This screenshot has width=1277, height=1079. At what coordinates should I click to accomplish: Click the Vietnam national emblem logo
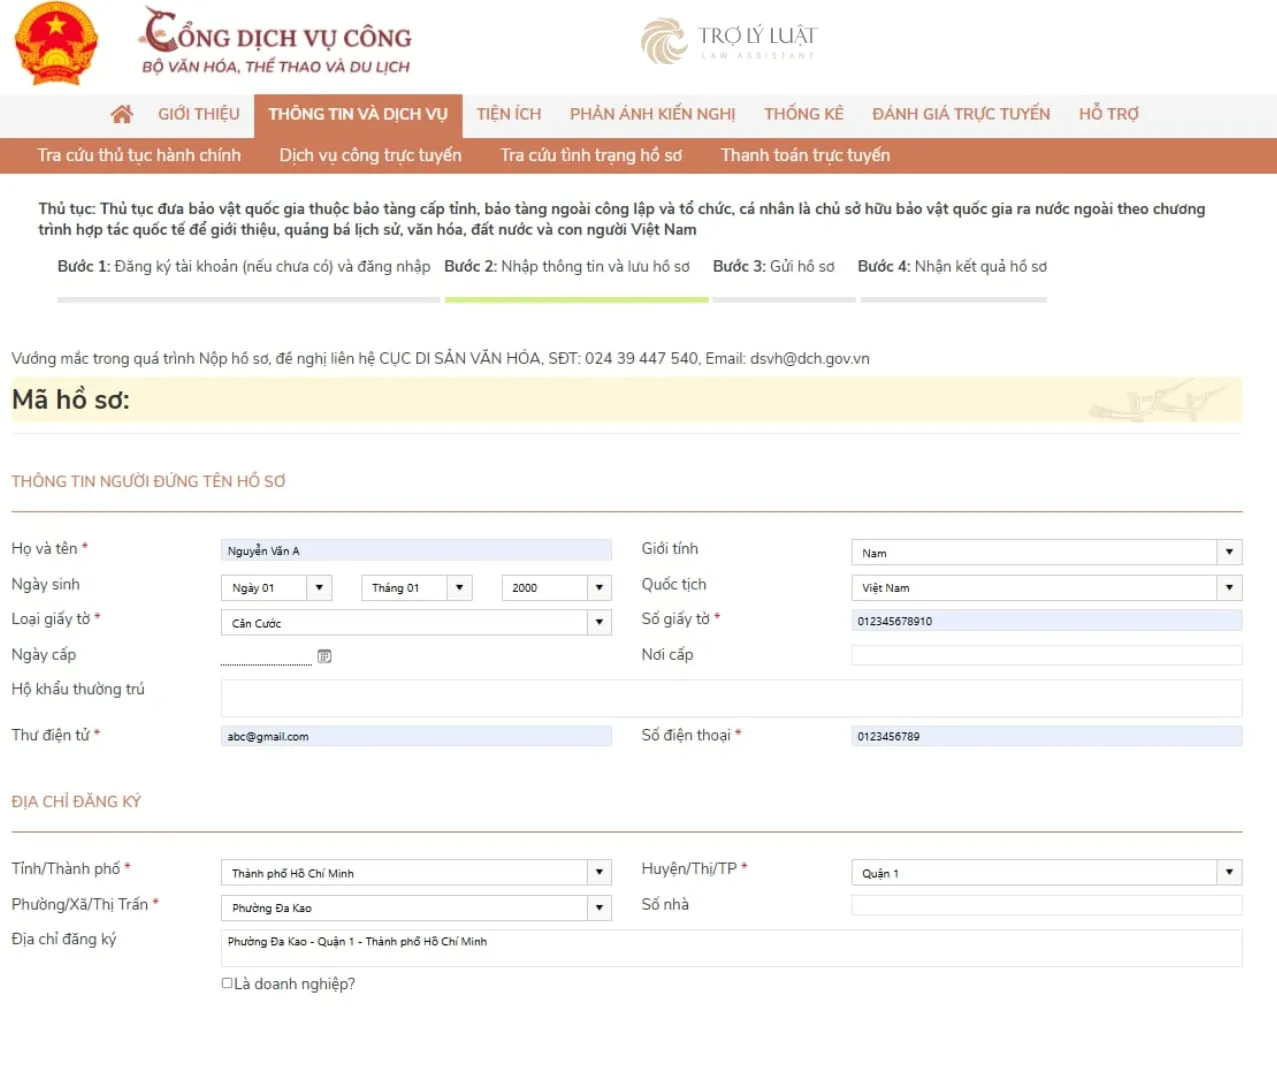coord(56,45)
